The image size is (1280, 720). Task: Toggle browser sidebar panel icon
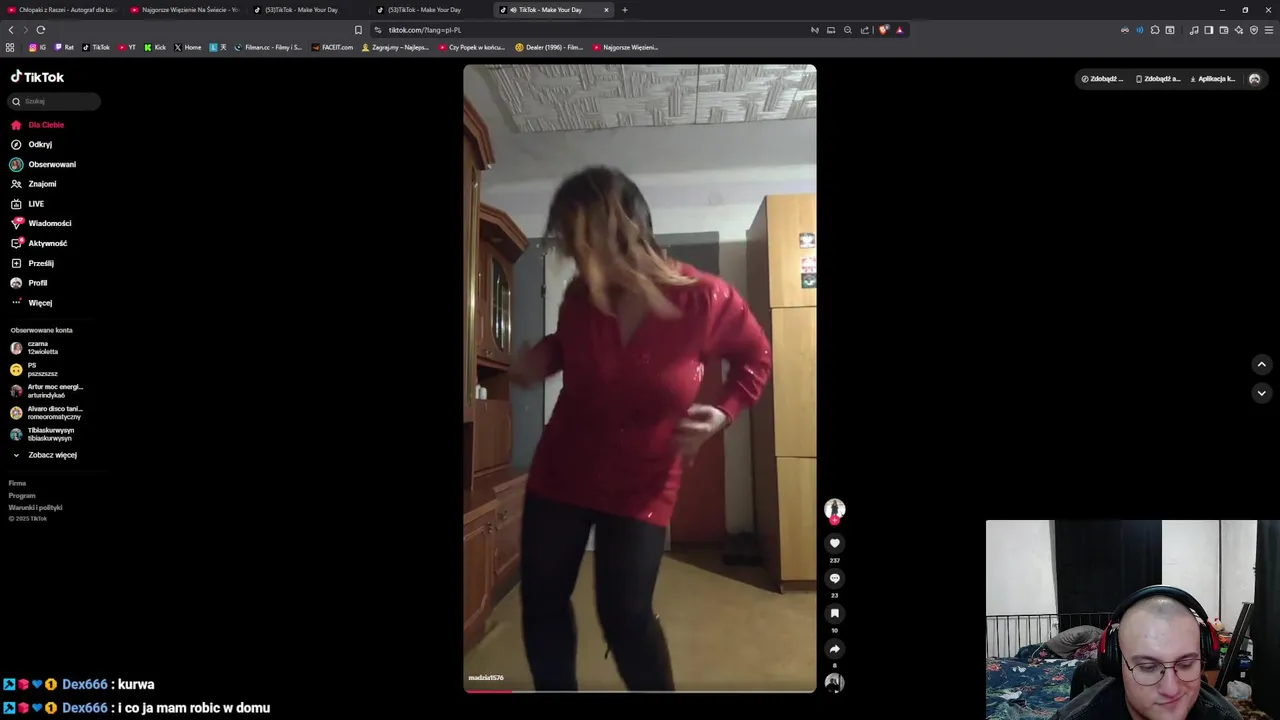[x=1209, y=30]
